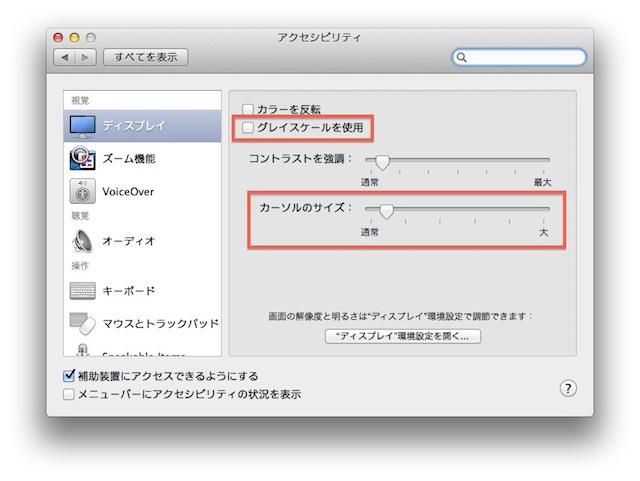640x481 pixels.
Task: Open "ディスプレイ"環境設定を開く button
Action: click(x=403, y=336)
